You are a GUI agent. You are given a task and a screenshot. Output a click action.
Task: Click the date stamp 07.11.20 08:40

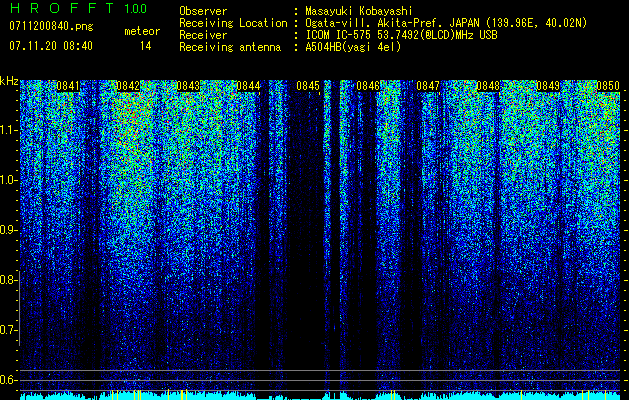(x=51, y=46)
